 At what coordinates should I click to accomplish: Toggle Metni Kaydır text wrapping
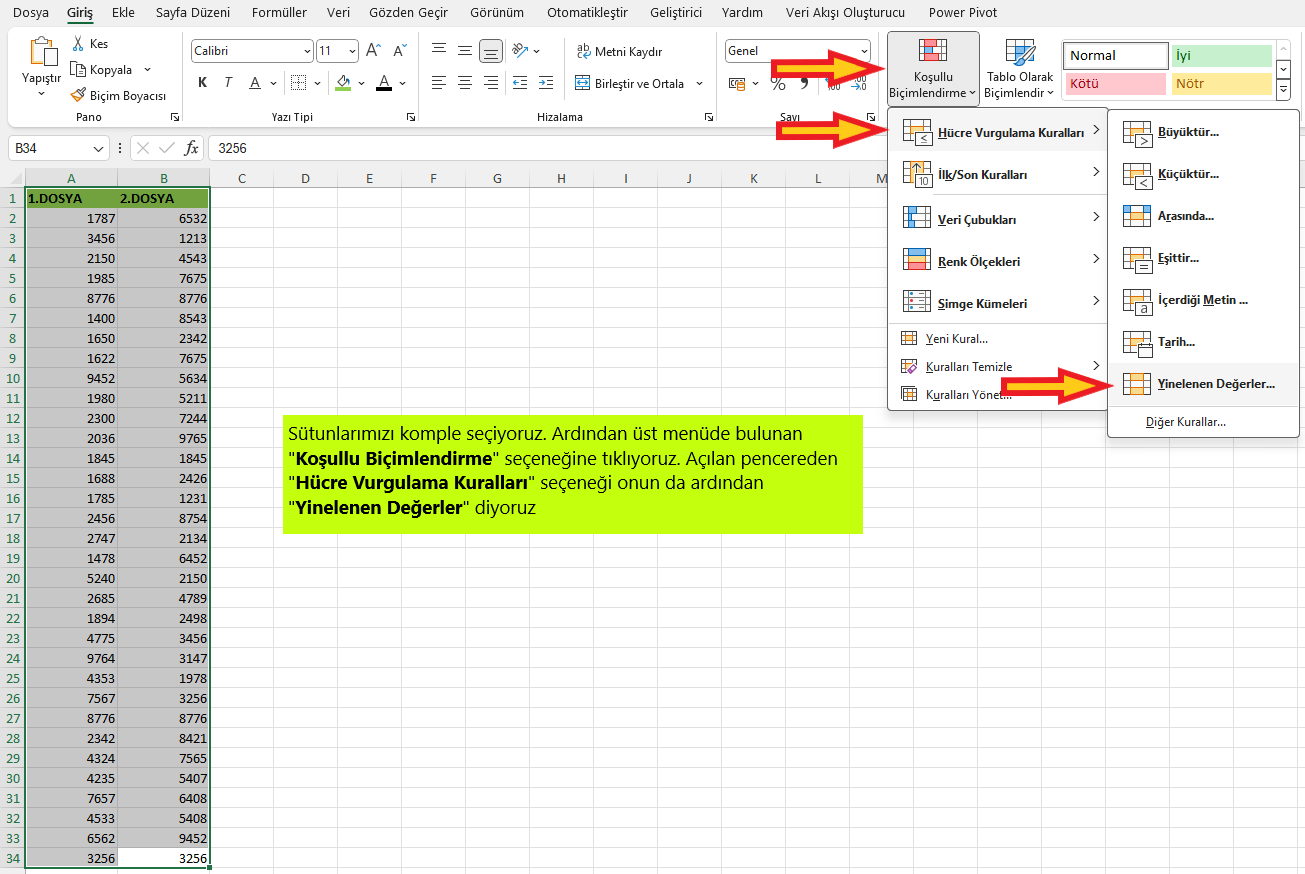coord(619,51)
